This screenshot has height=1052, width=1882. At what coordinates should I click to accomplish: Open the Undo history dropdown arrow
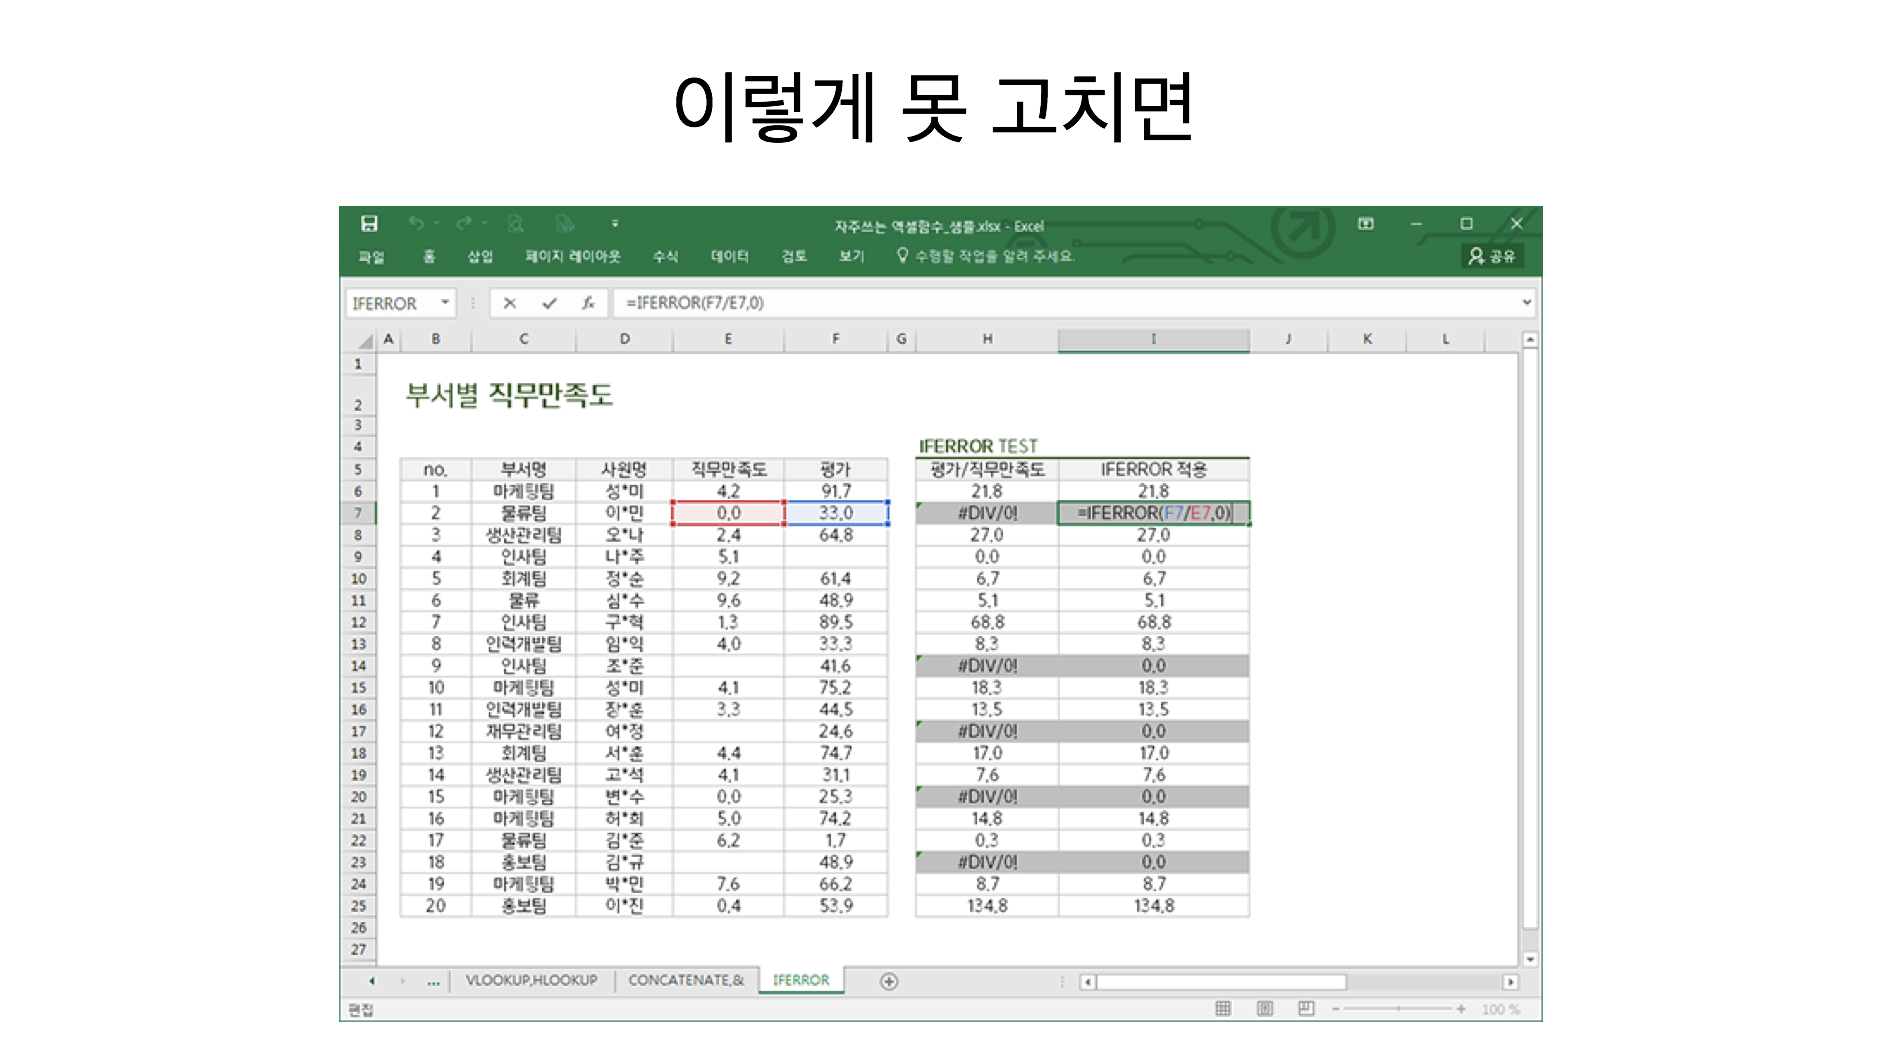(x=437, y=224)
